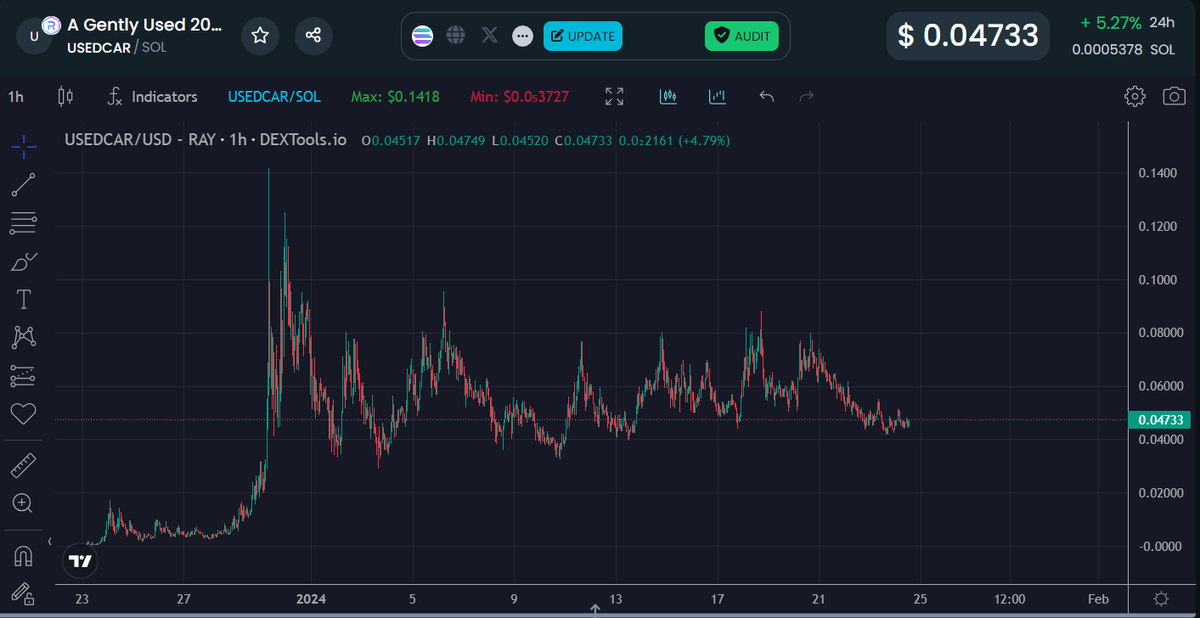Viewport: 1200px width, 618px height.
Task: Toggle the candlestick price chart view
Action: 669,97
